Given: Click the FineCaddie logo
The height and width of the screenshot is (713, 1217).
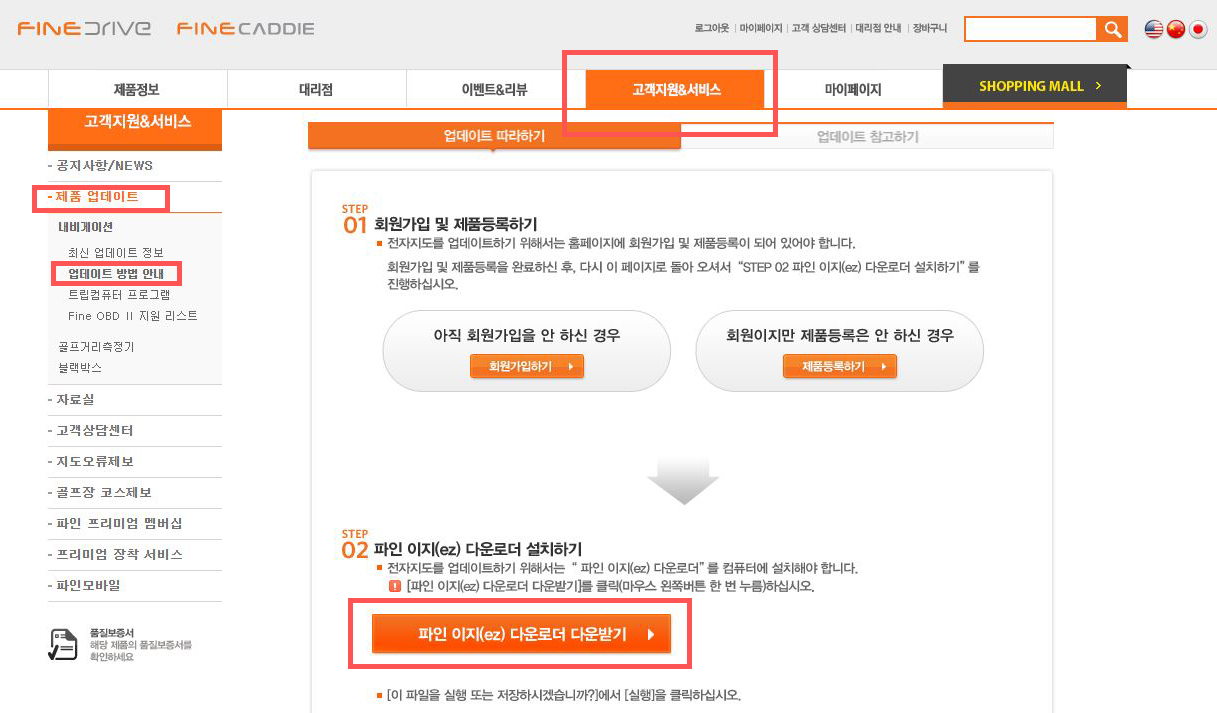Looking at the screenshot, I should [245, 28].
